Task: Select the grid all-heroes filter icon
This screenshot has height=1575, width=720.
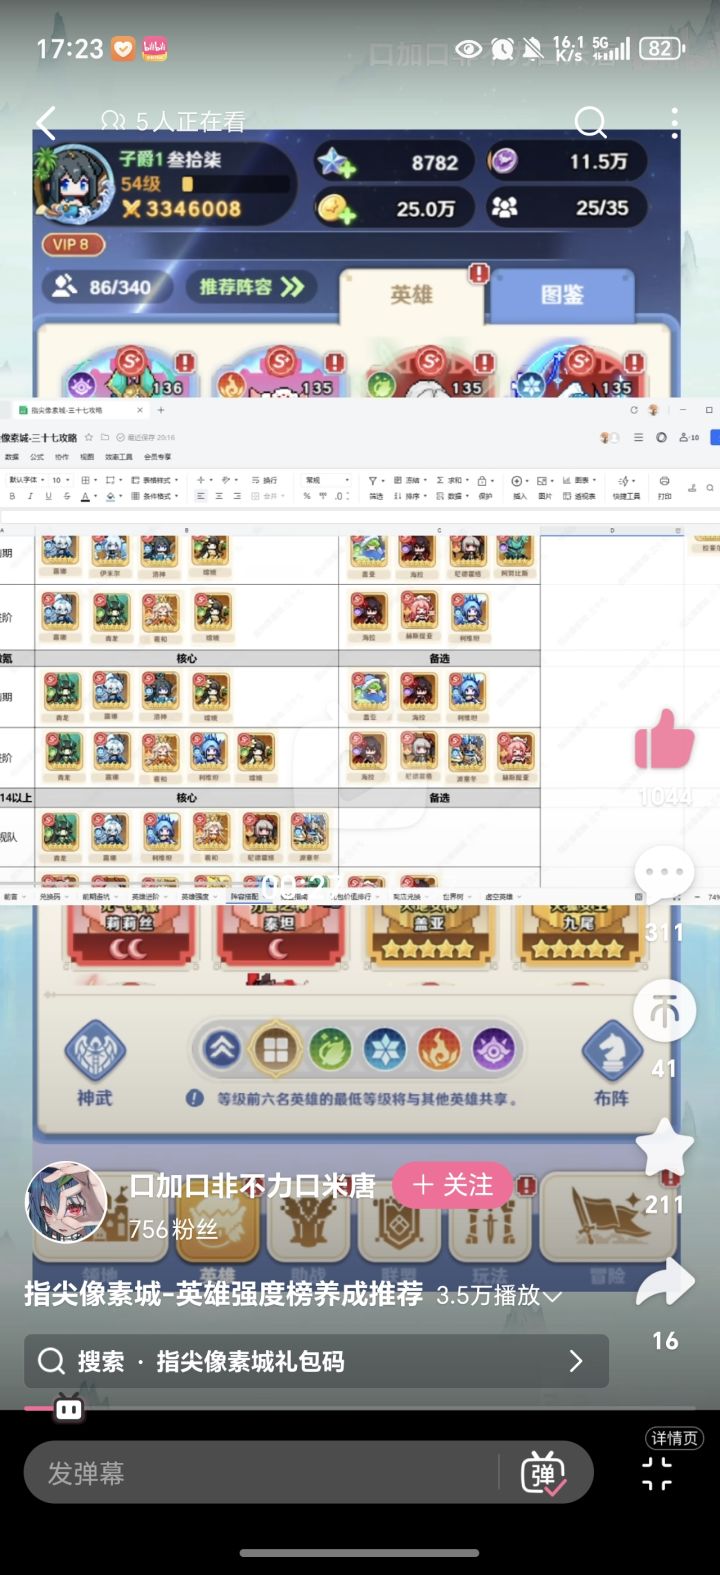Action: (x=275, y=1049)
